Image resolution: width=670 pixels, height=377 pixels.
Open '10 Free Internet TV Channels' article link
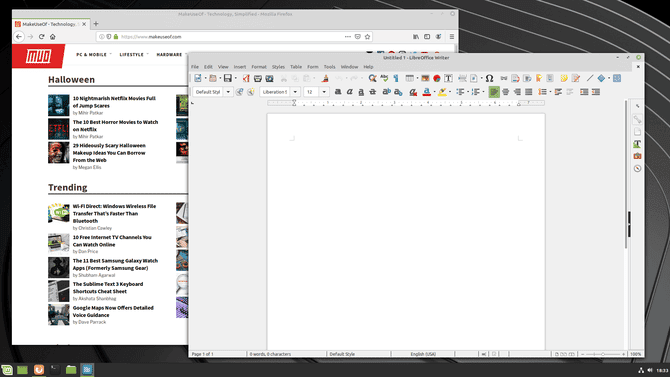112,241
